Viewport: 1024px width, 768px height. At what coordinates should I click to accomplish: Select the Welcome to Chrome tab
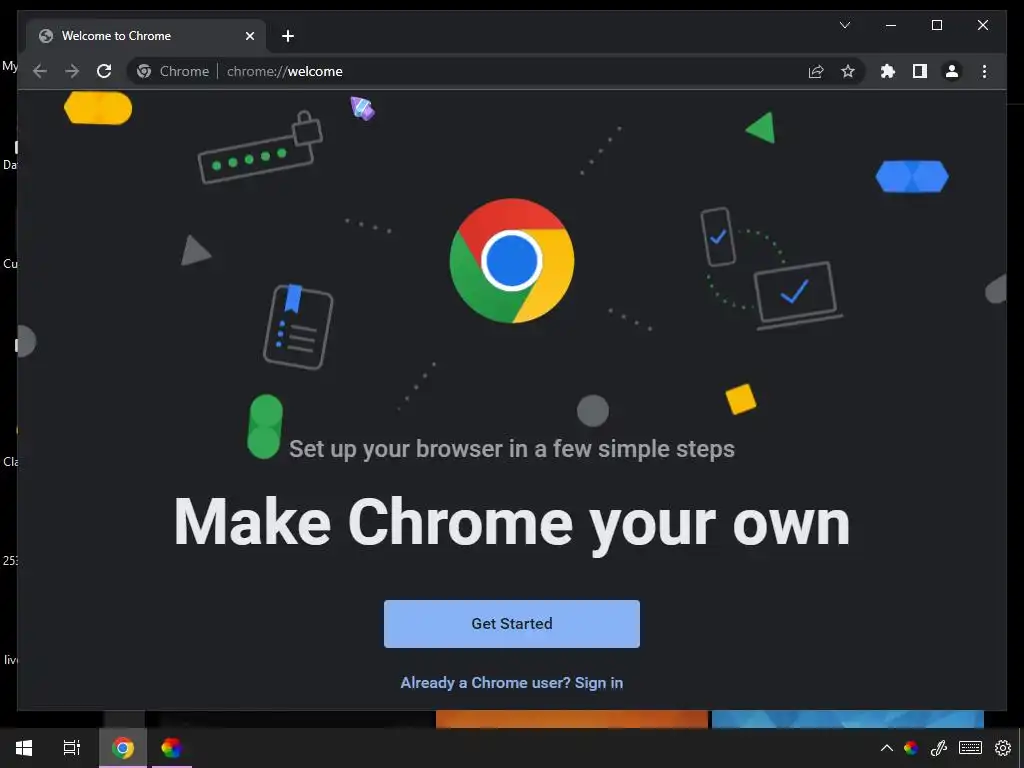(146, 36)
